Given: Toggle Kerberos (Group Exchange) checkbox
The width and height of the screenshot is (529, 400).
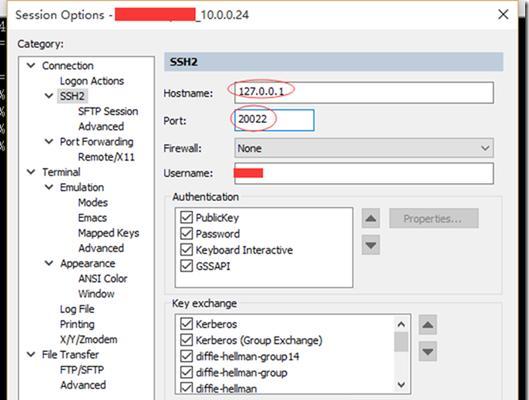Looking at the screenshot, I should (x=186, y=340).
